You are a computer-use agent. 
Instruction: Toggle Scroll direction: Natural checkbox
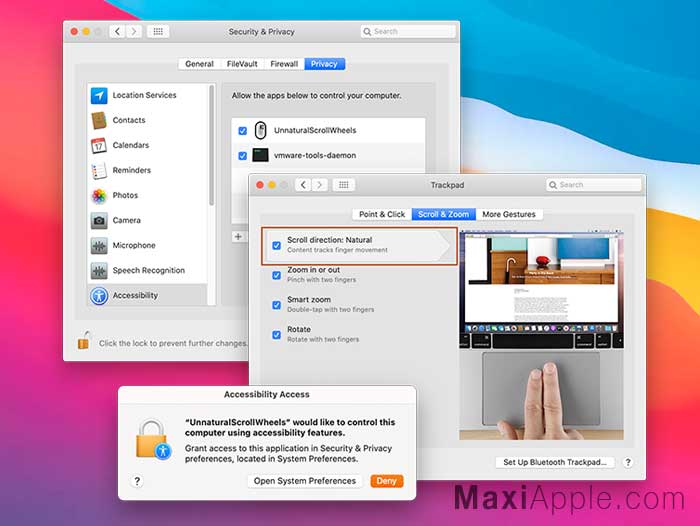pyautogui.click(x=276, y=245)
